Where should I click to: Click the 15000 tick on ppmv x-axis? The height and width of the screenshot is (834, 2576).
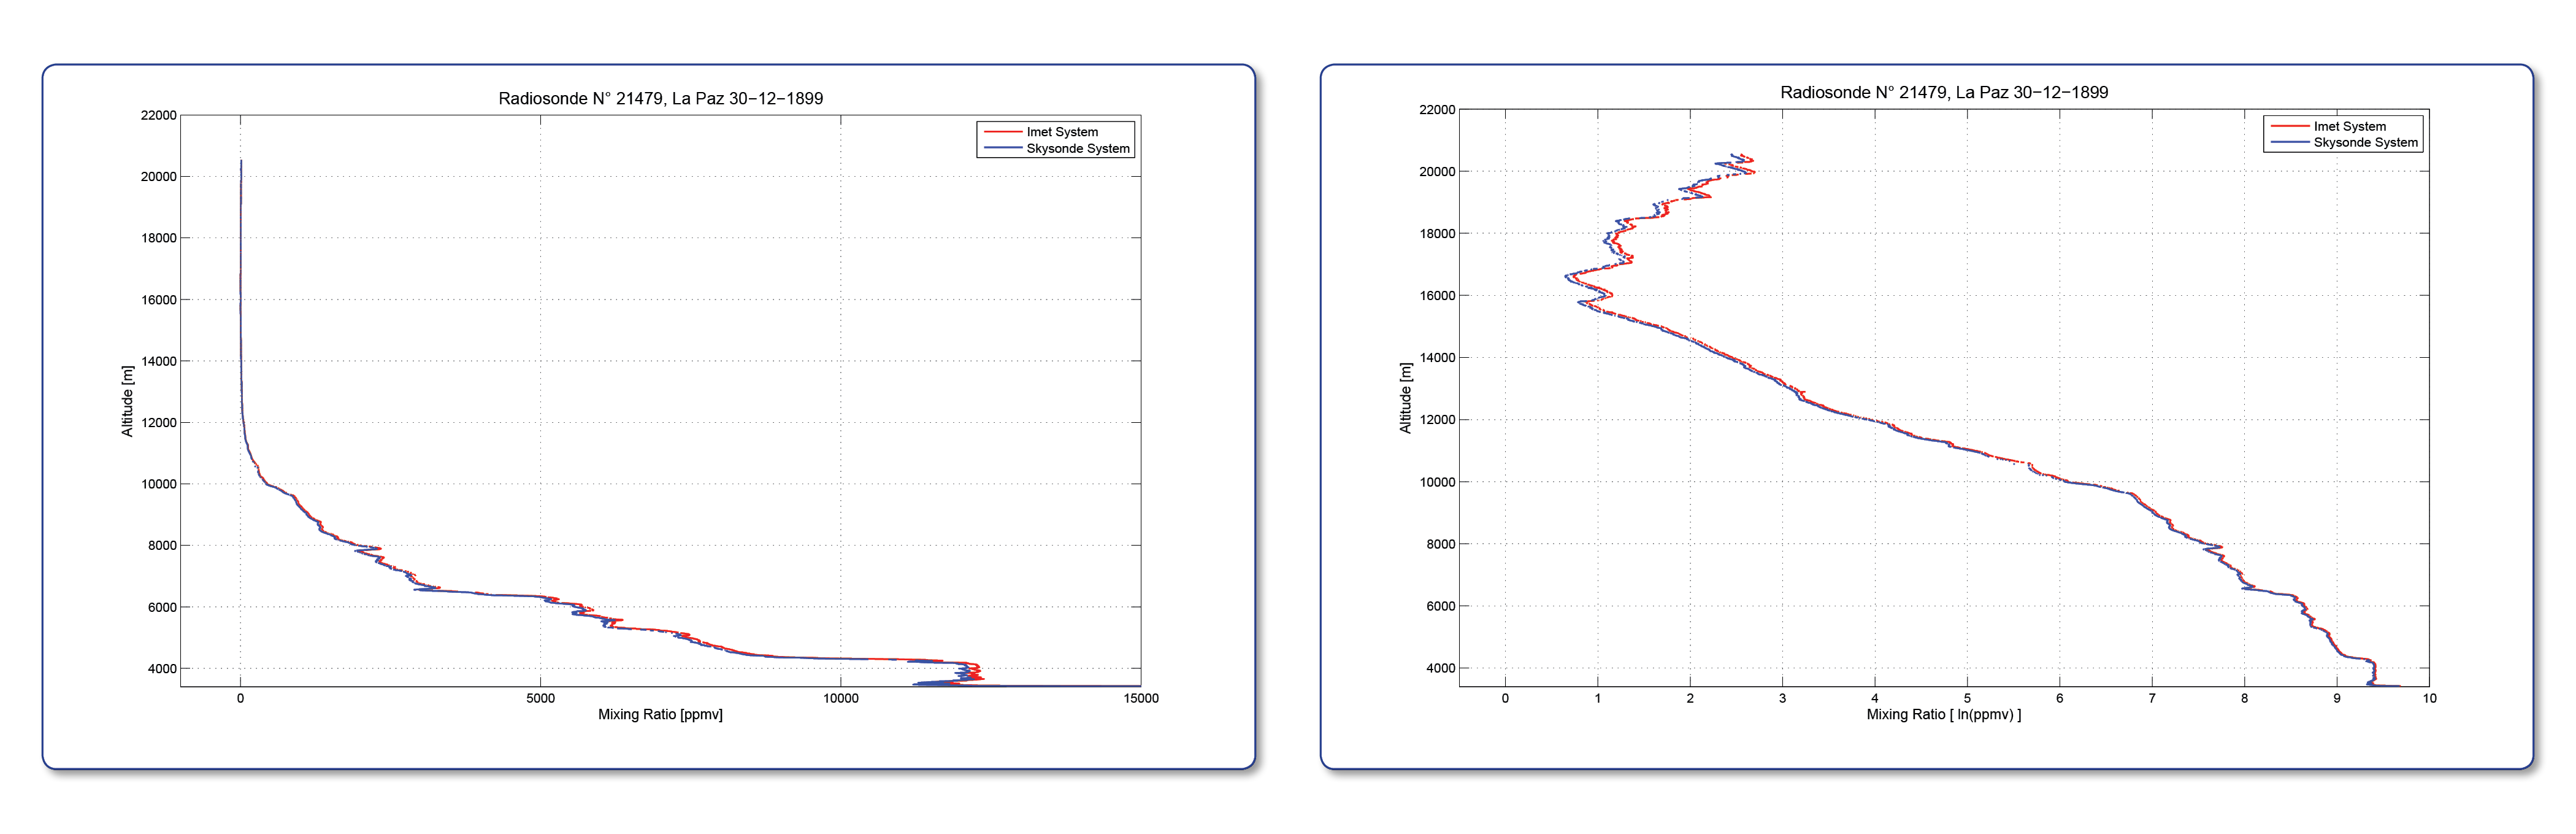point(1141,698)
